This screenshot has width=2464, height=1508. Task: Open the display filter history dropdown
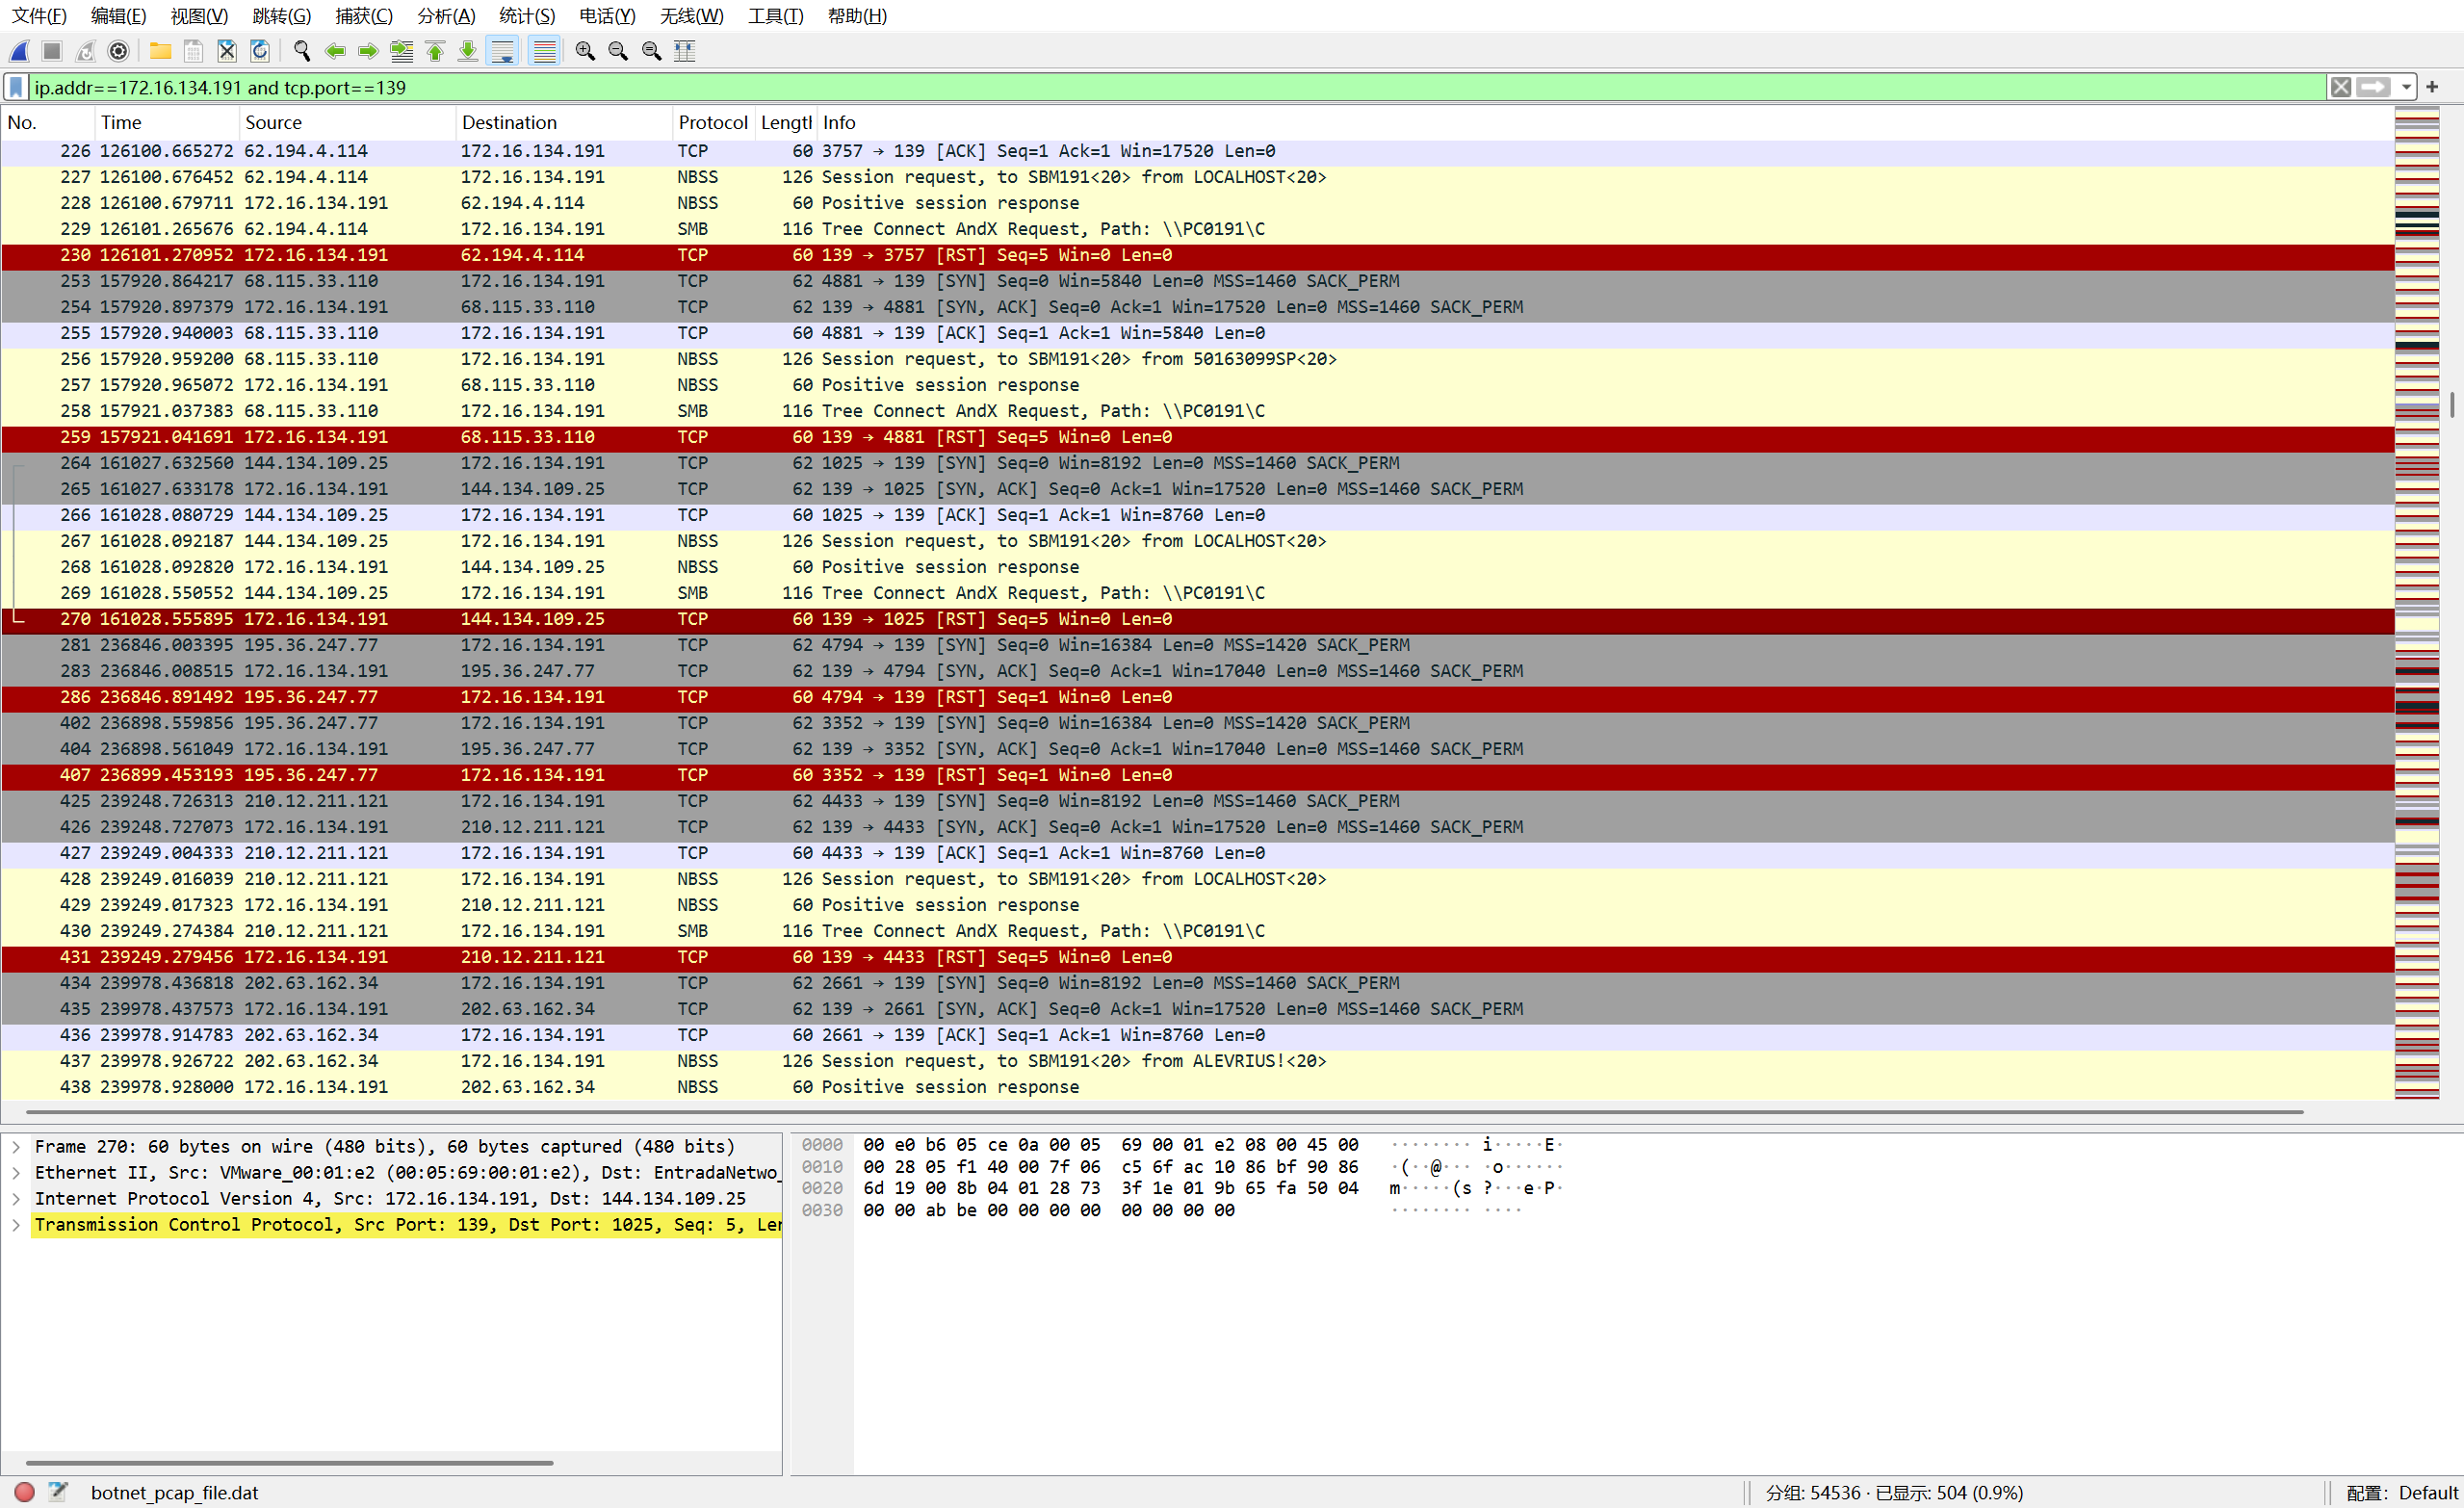click(x=2406, y=88)
